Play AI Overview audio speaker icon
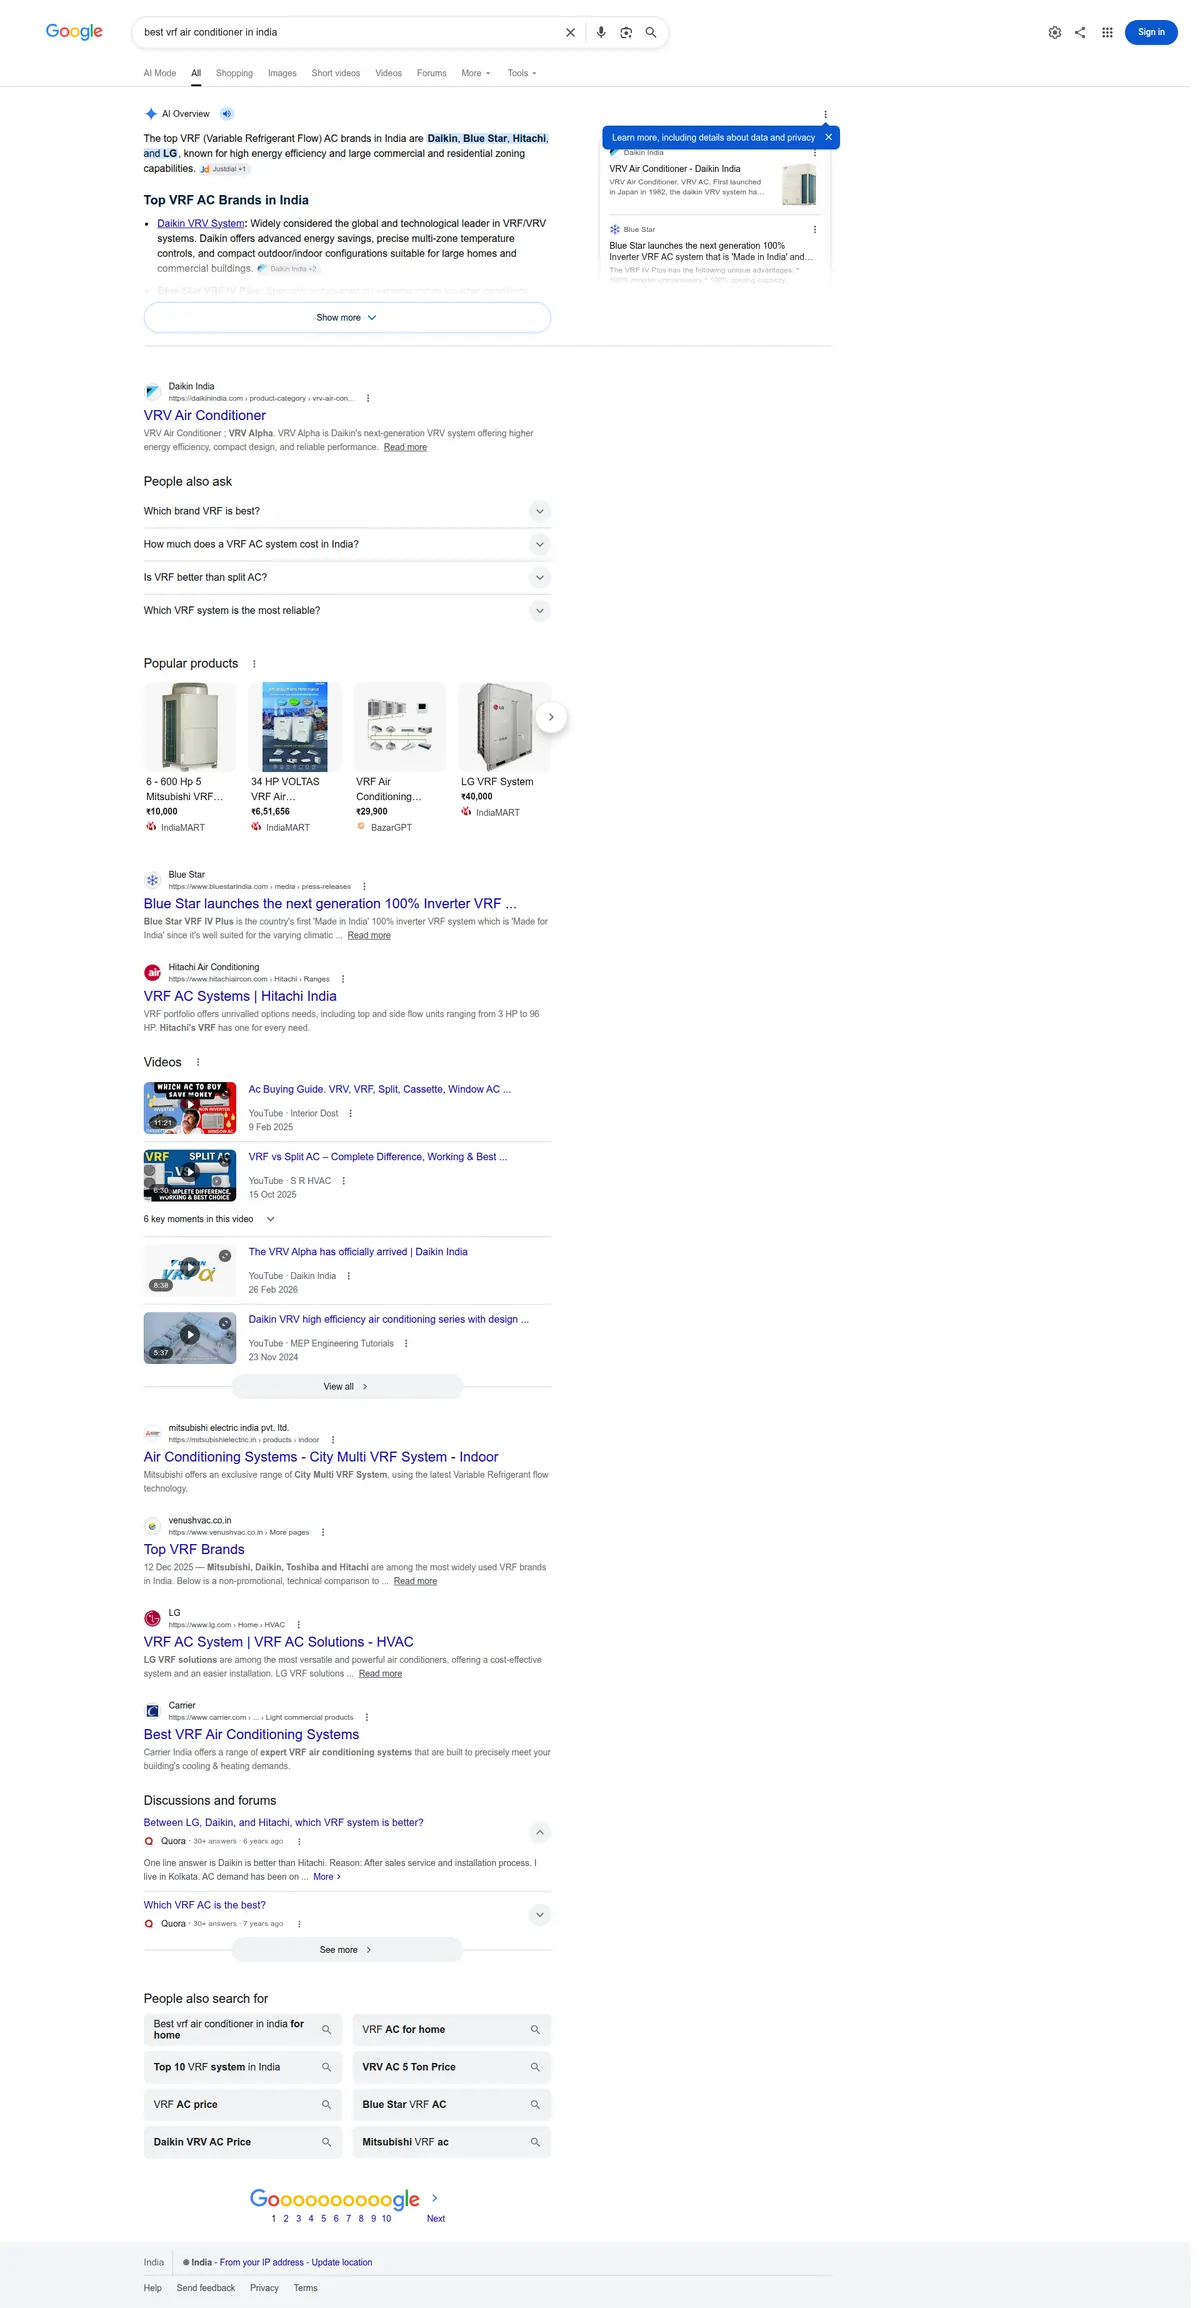Screen dimensions: 1200x2308 tap(227, 114)
